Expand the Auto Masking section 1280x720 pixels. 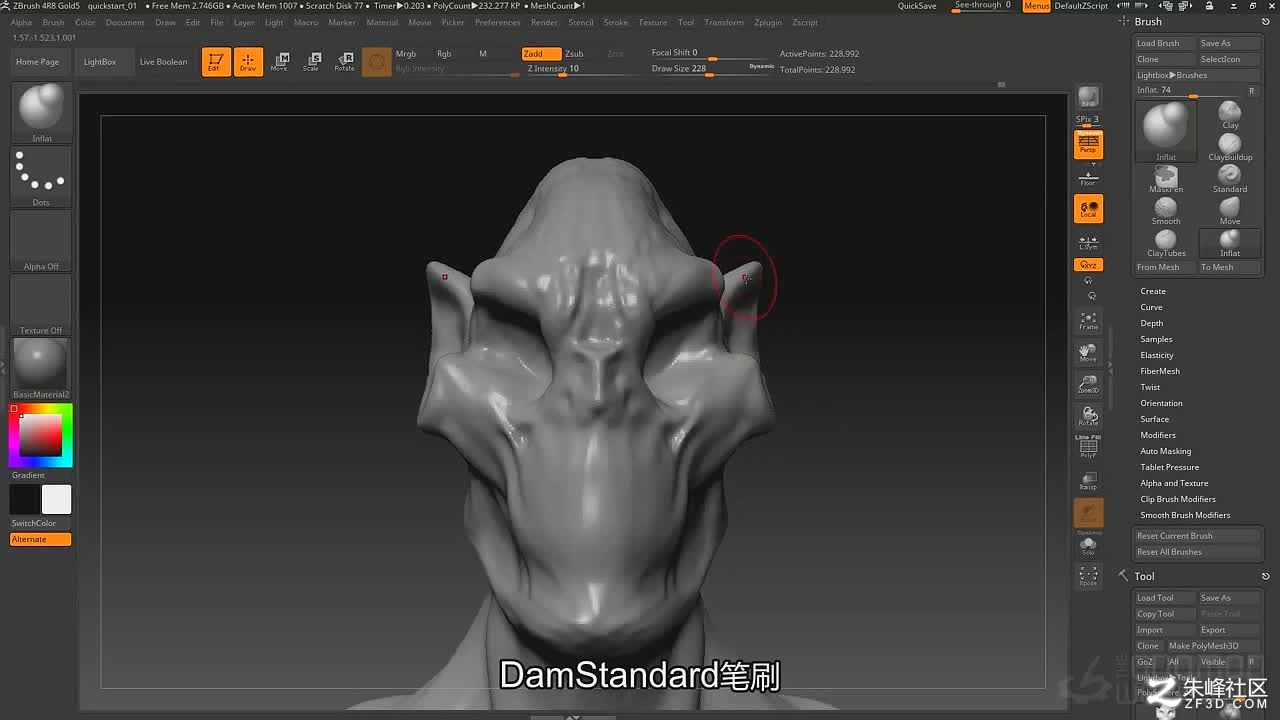coord(1166,451)
